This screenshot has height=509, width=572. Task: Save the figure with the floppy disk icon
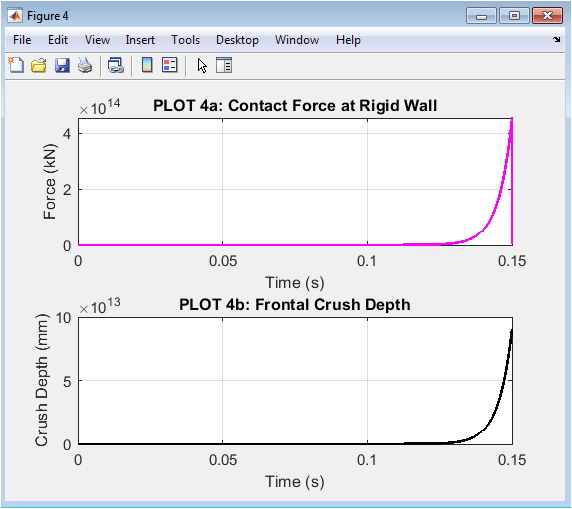pos(62,66)
